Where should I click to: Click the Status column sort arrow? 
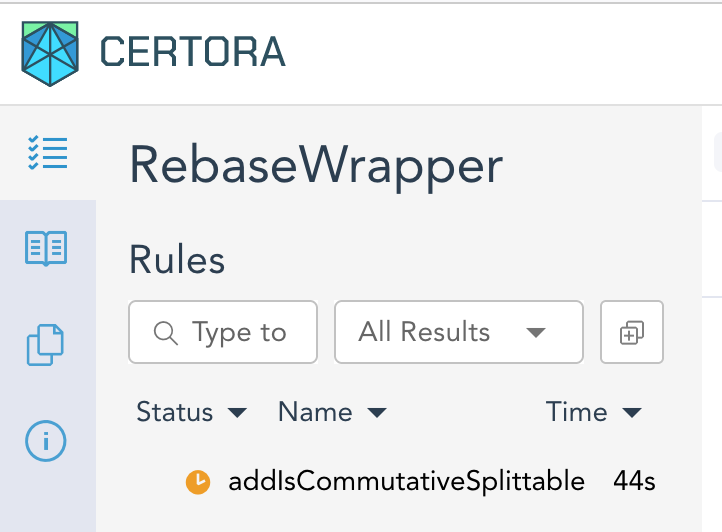238,413
